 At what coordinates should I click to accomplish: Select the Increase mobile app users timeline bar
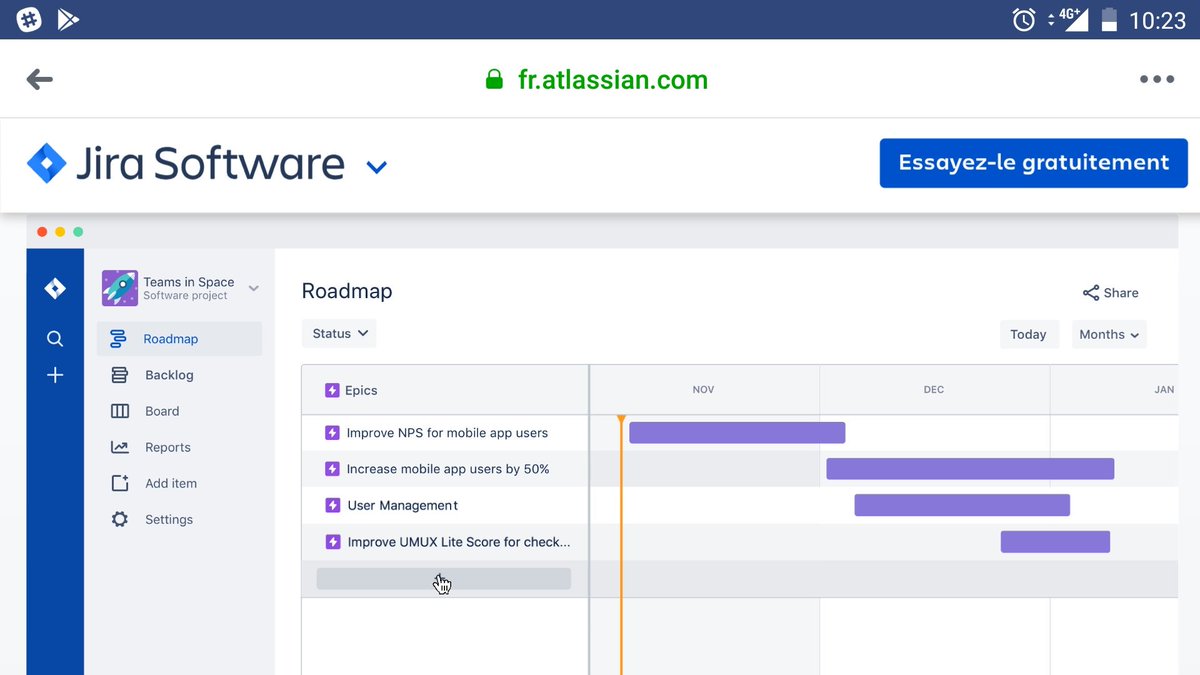970,469
